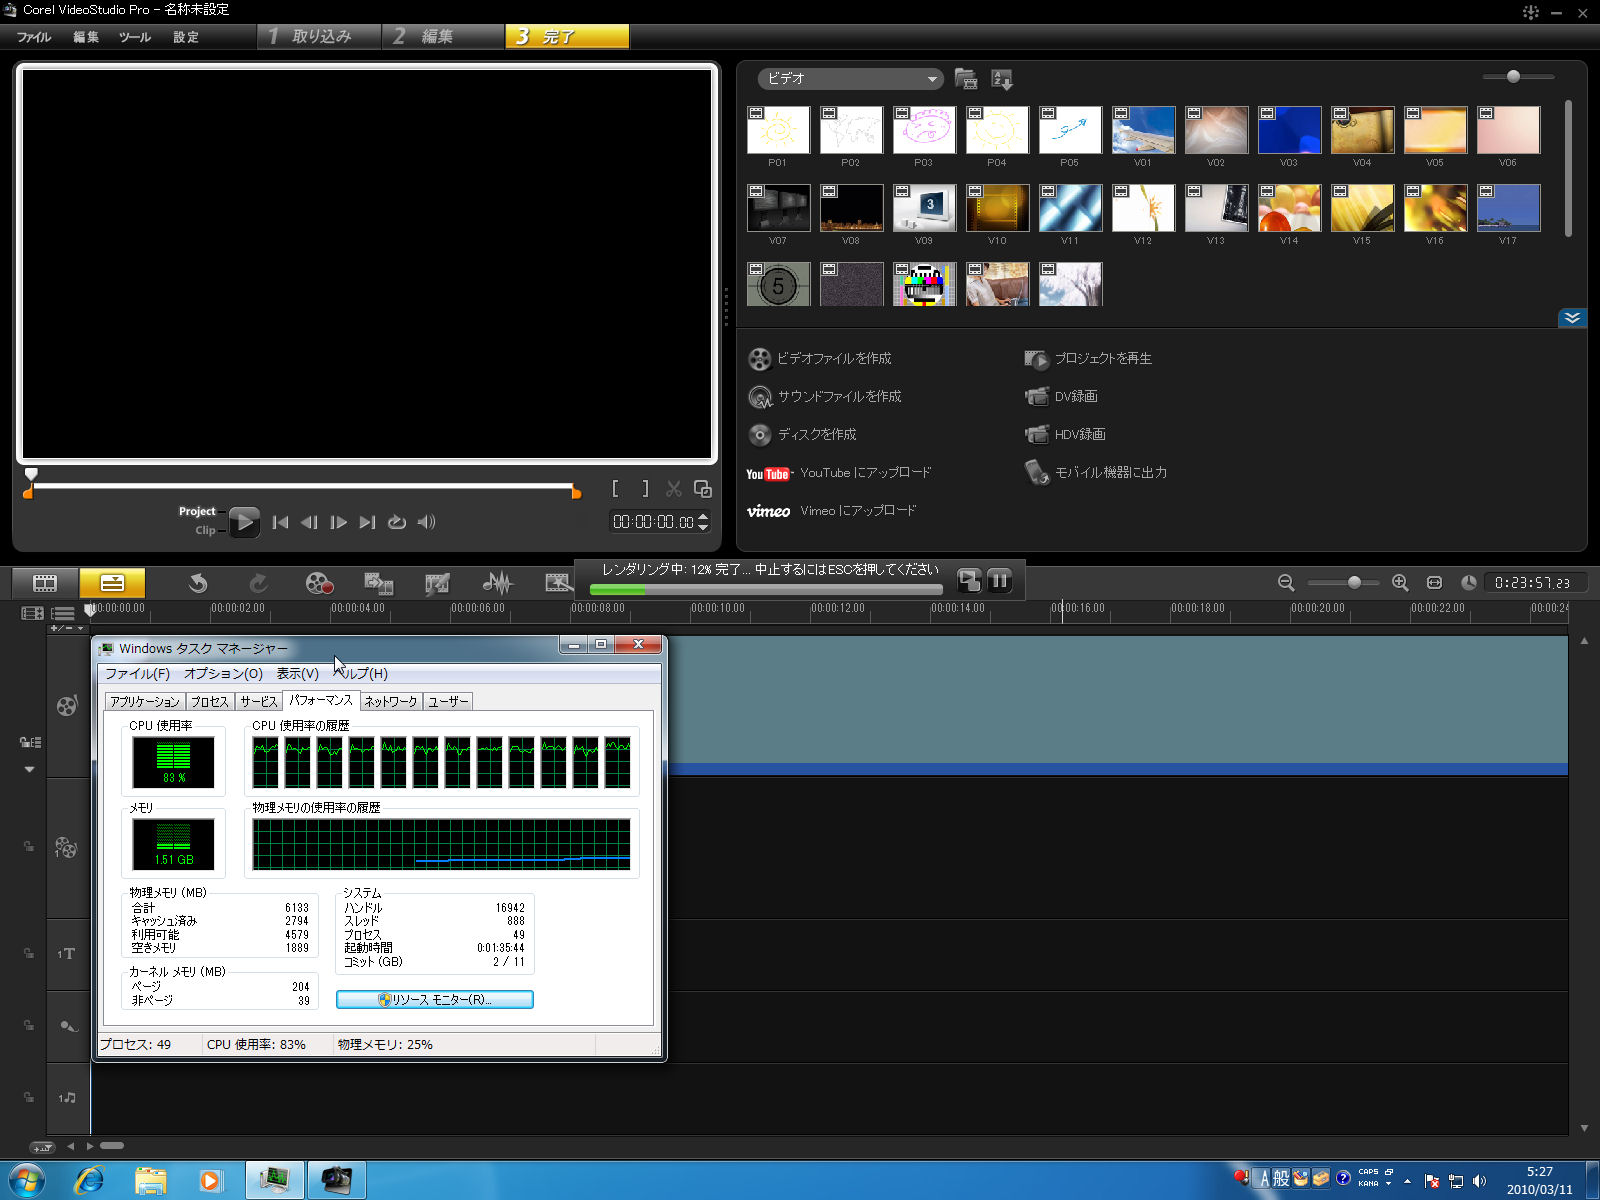Open the Batch Convert icon in timeline toolbar
1600x1200 pixels.
point(378,583)
